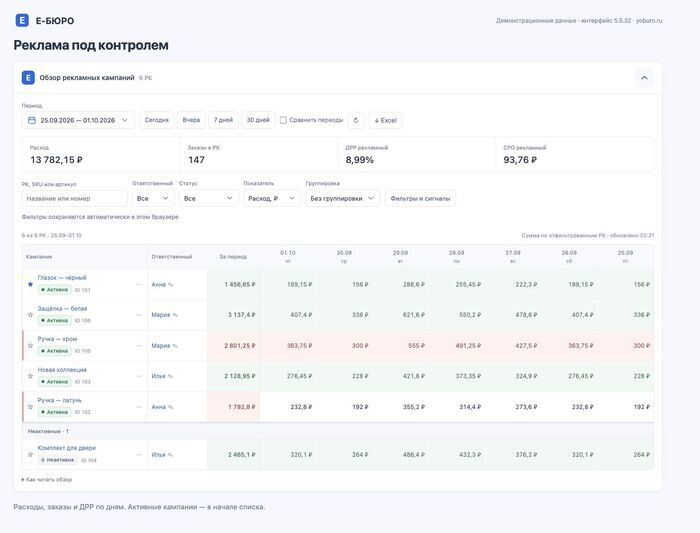Open the Статус dropdown
Image resolution: width=700 pixels, height=533 pixels.
pos(209,198)
